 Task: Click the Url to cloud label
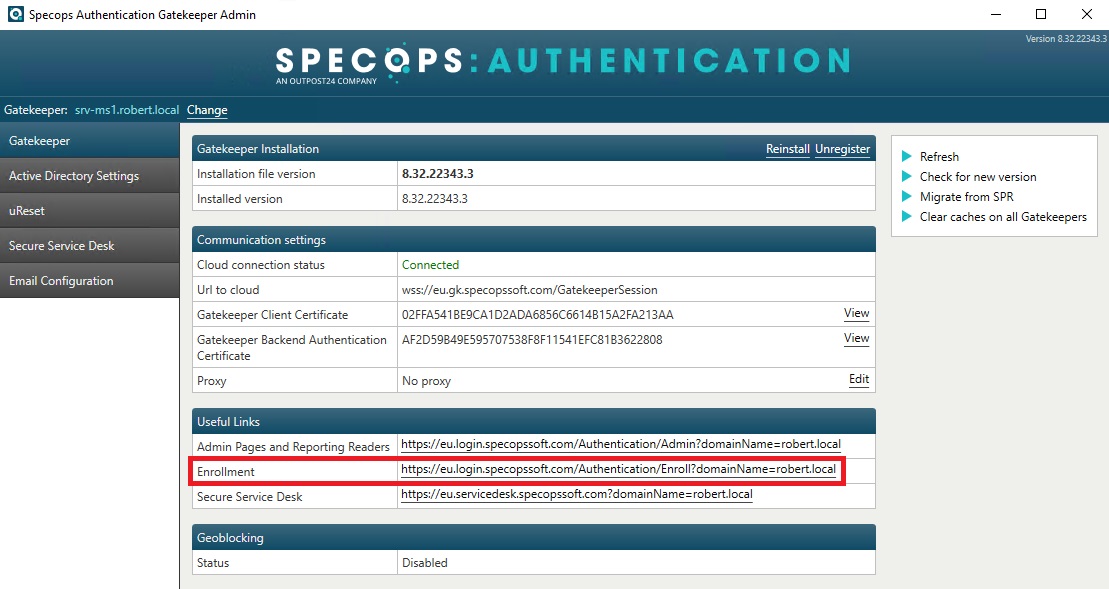(228, 290)
